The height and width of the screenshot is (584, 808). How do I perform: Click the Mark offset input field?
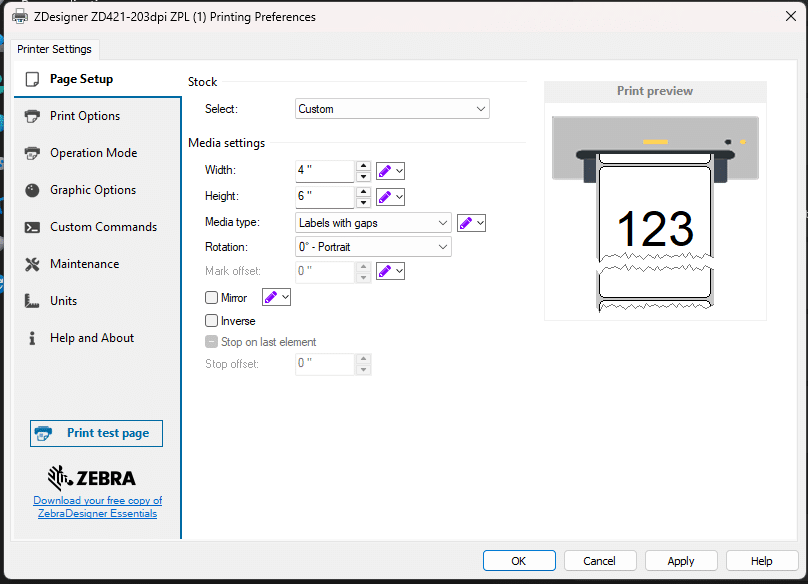325,271
